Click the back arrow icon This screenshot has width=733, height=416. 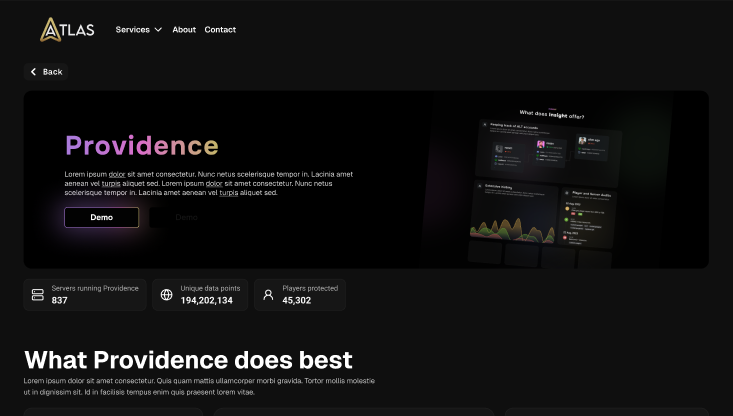coord(33,72)
